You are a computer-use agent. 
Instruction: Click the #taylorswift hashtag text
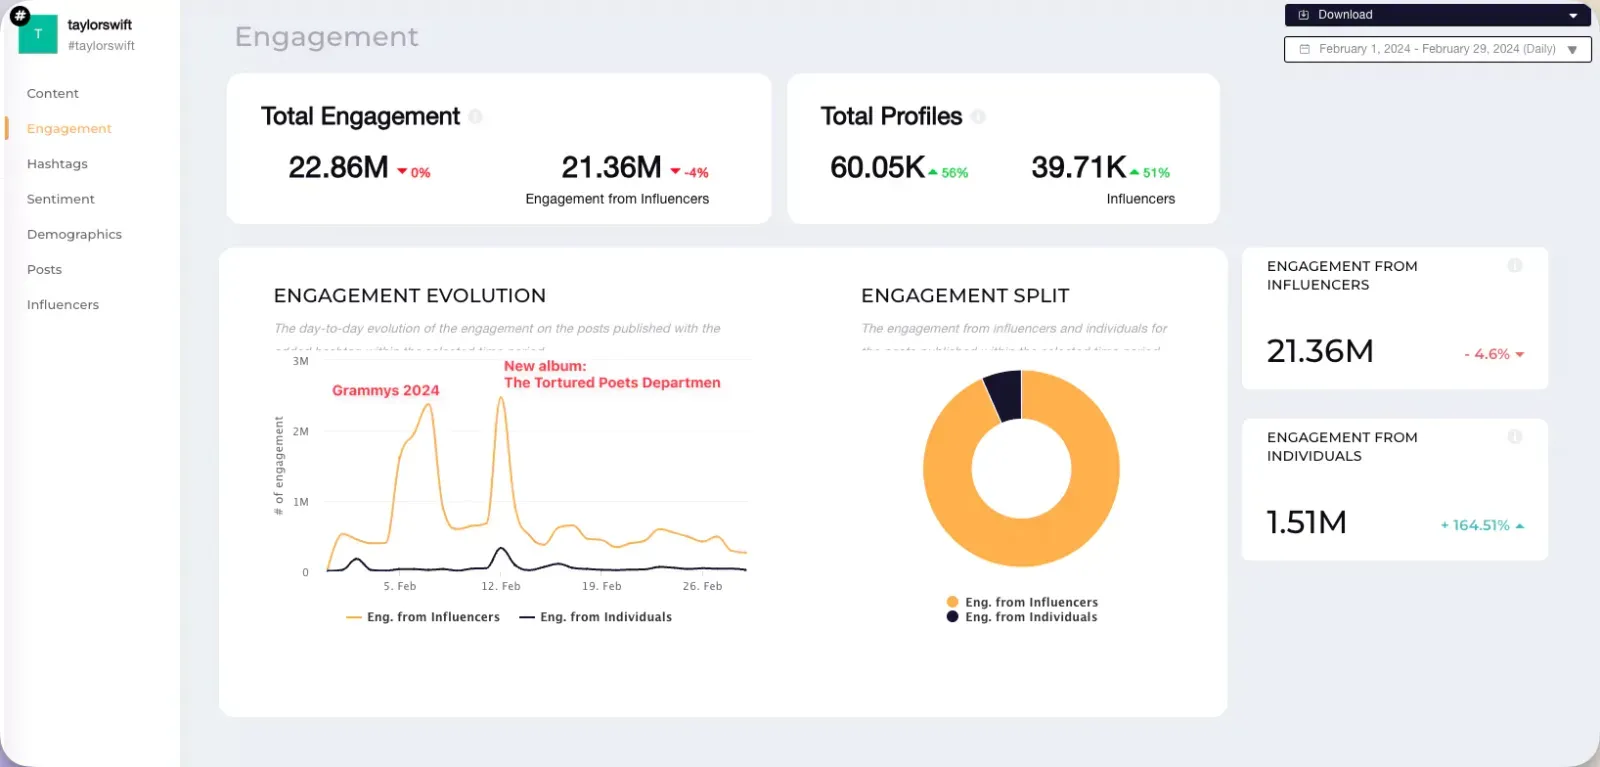pyautogui.click(x=101, y=46)
